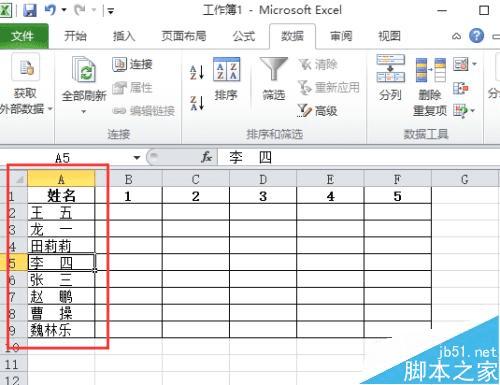500x385 pixels.
Task: Switch to the 数据 (Data) tab
Action: point(292,36)
